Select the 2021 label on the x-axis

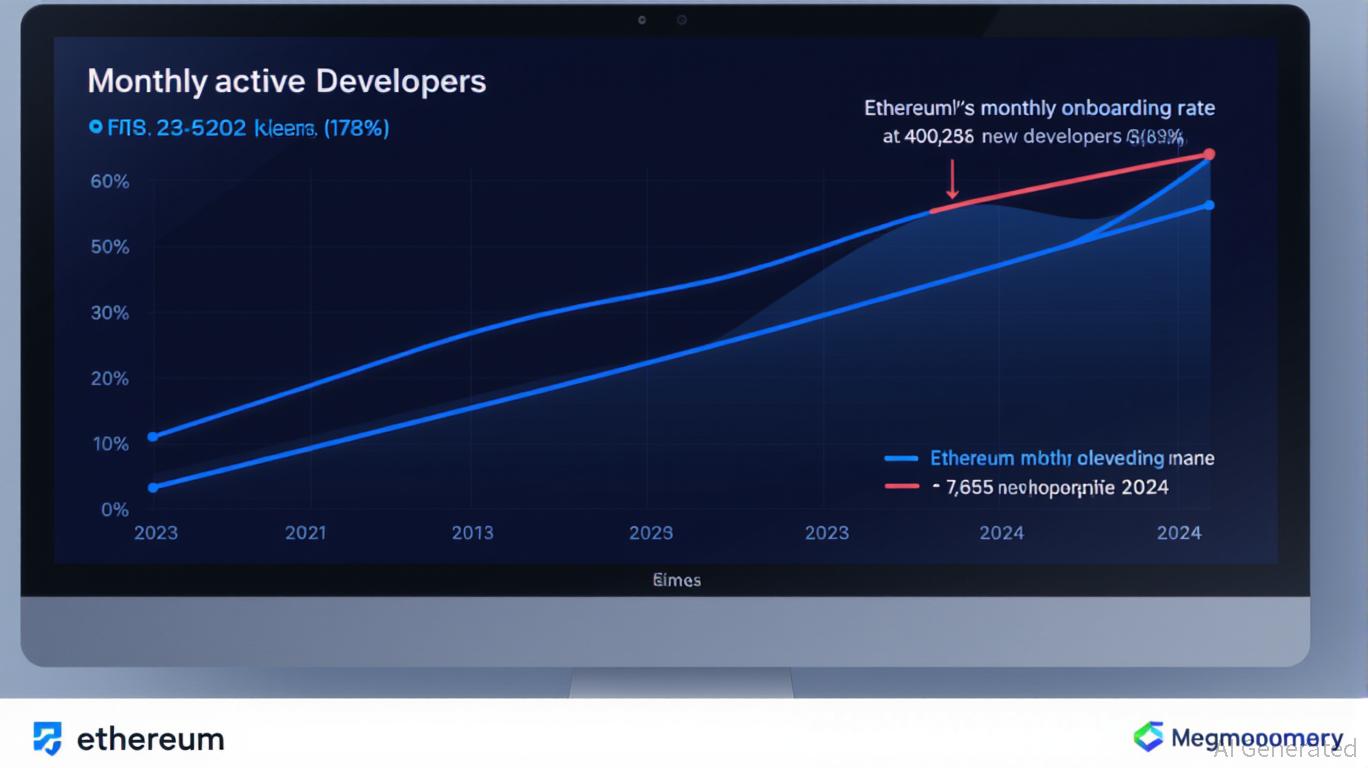(305, 533)
